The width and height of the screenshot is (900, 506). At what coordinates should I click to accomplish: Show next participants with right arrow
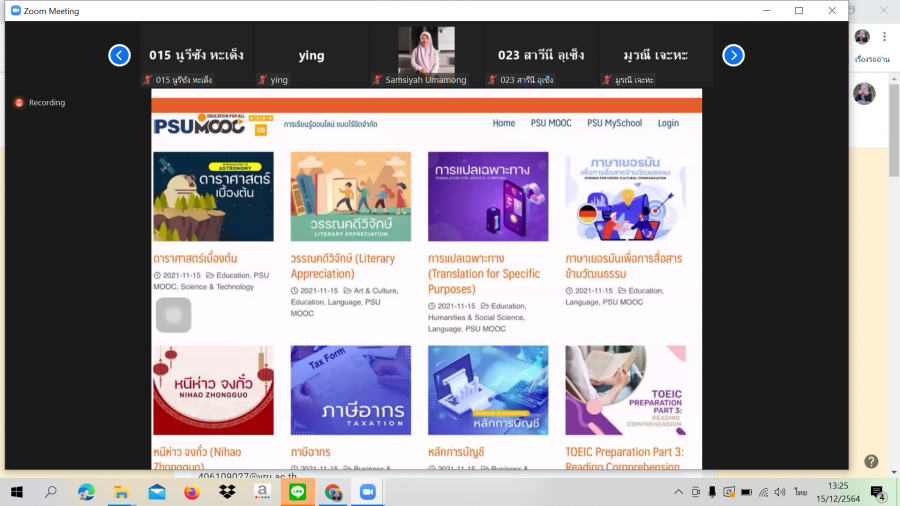(x=733, y=55)
